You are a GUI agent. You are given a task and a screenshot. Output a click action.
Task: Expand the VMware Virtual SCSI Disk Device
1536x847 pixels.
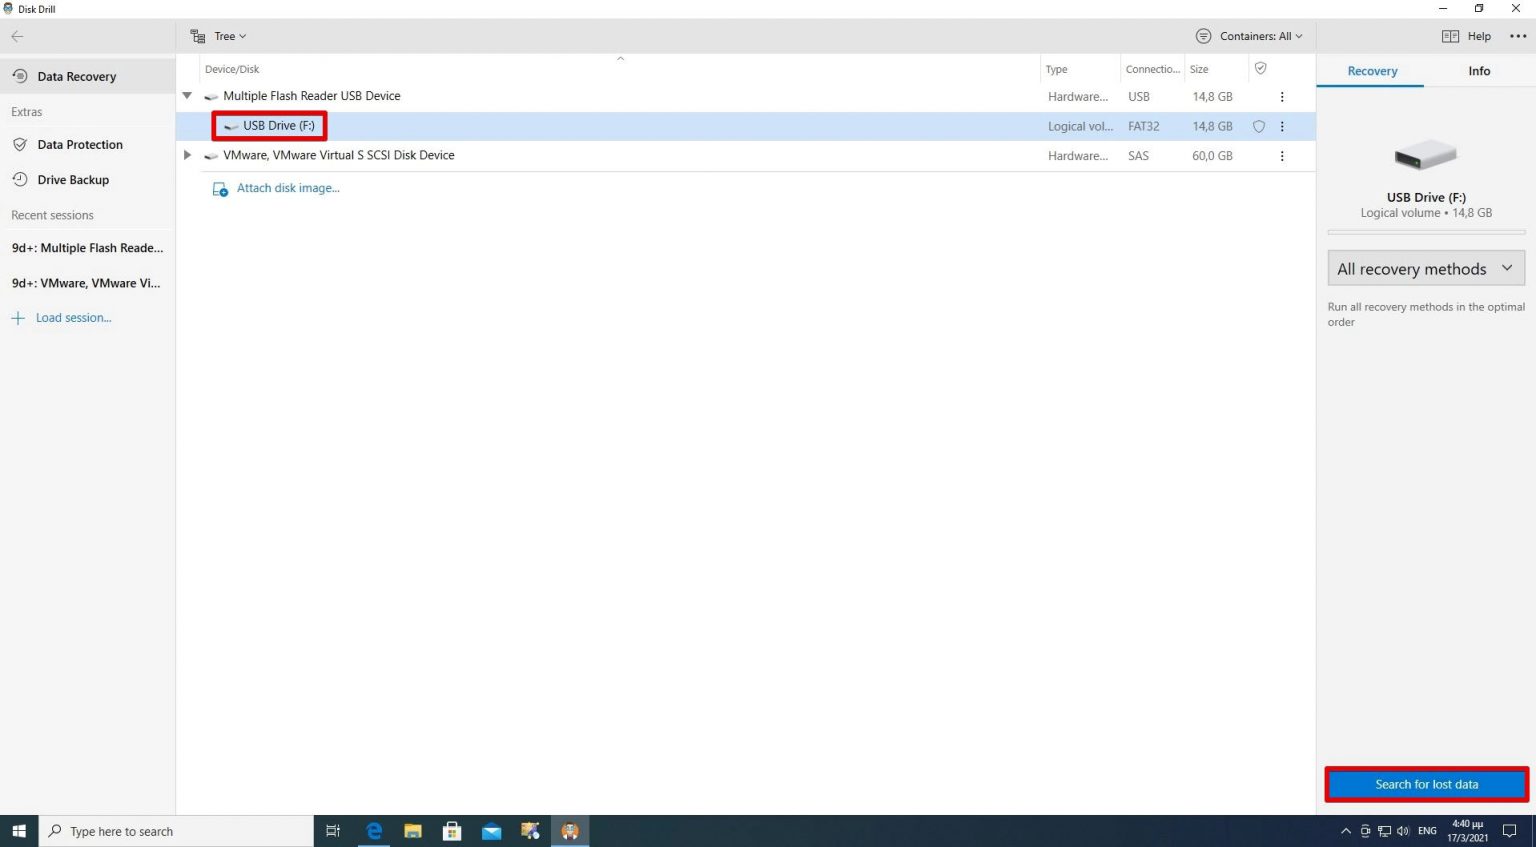click(187, 155)
